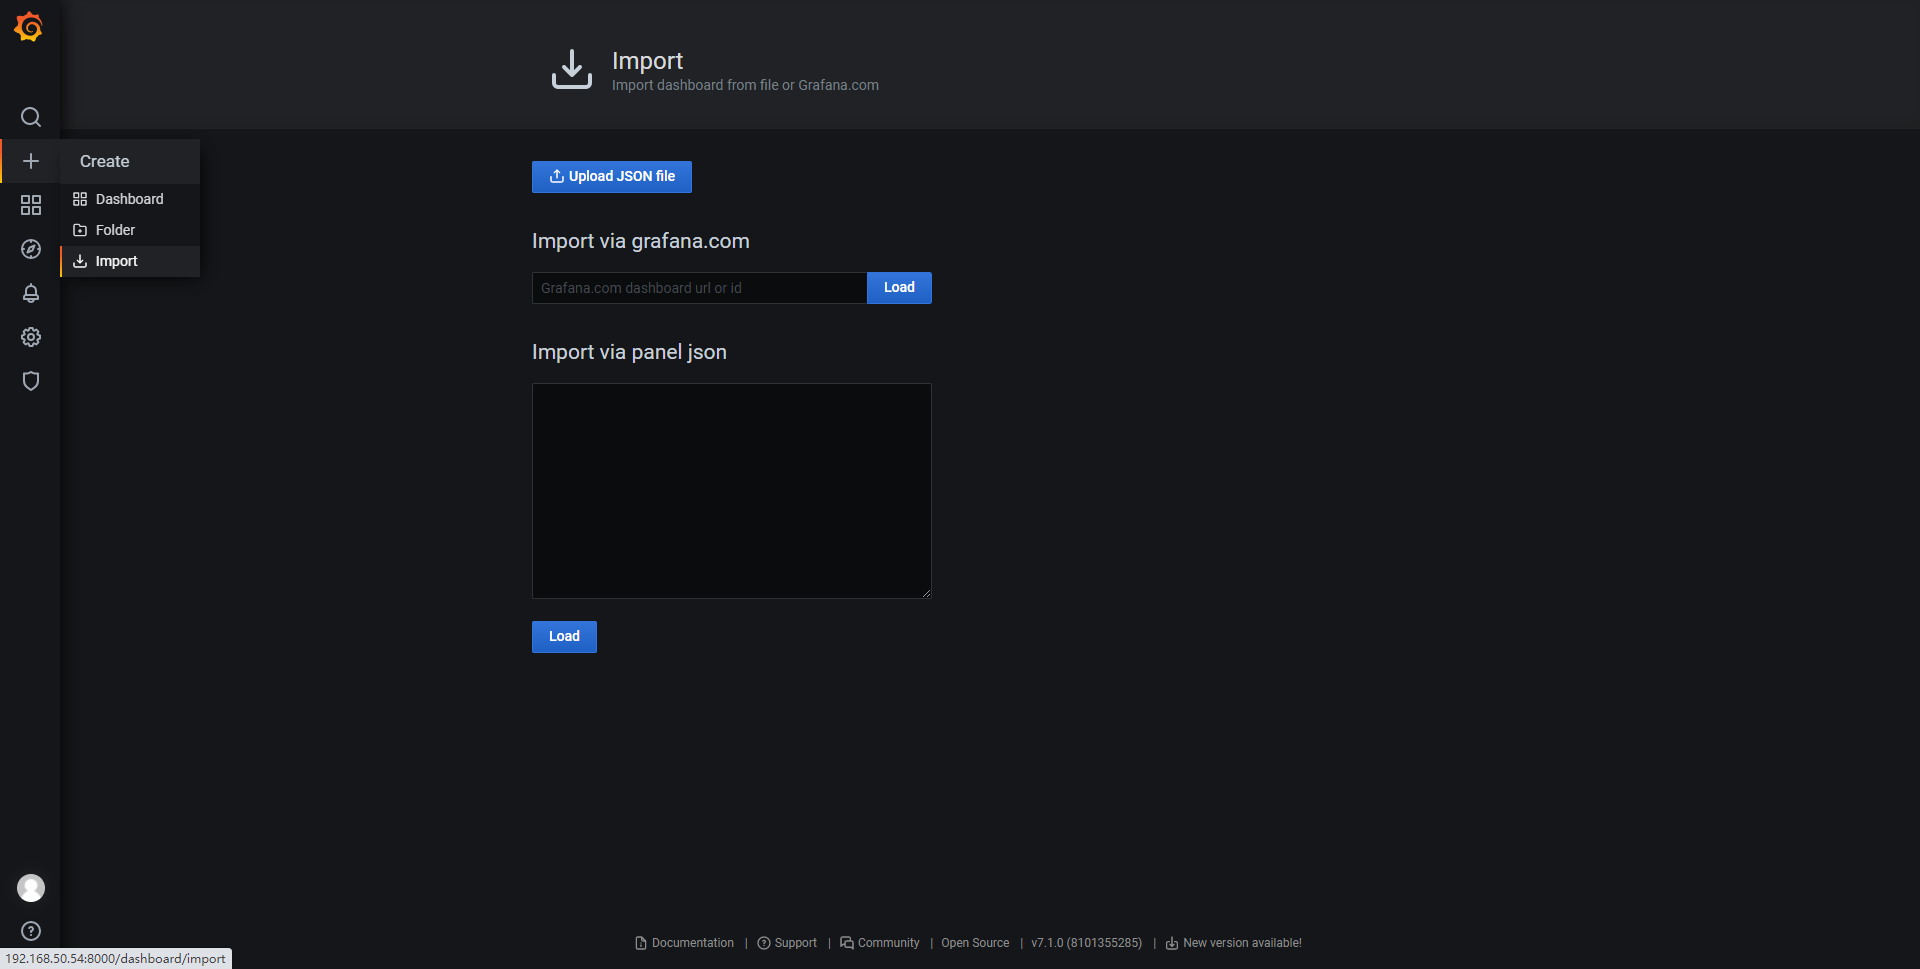This screenshot has height=969, width=1920.
Task: Click Load next to grafana.com field
Action: point(898,288)
